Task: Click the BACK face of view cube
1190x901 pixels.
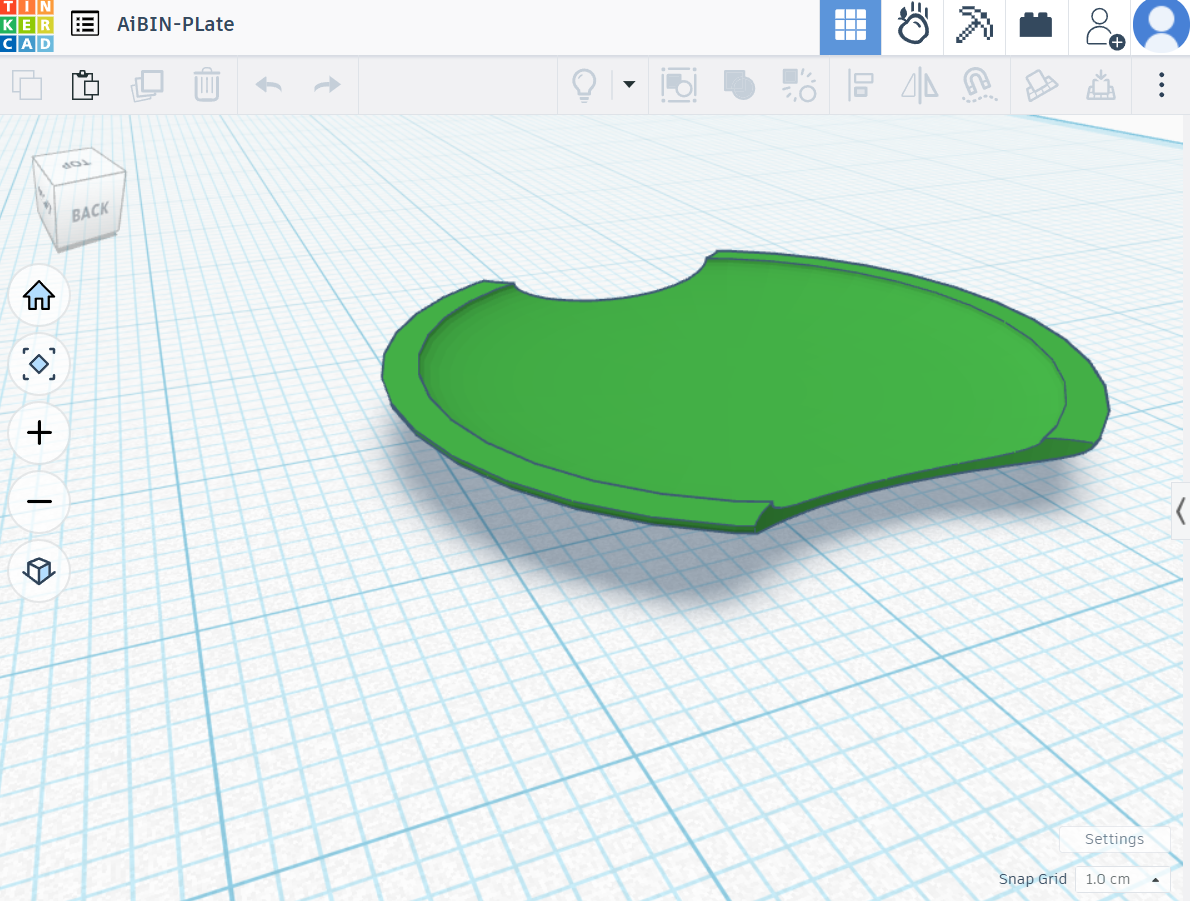Action: coord(90,212)
